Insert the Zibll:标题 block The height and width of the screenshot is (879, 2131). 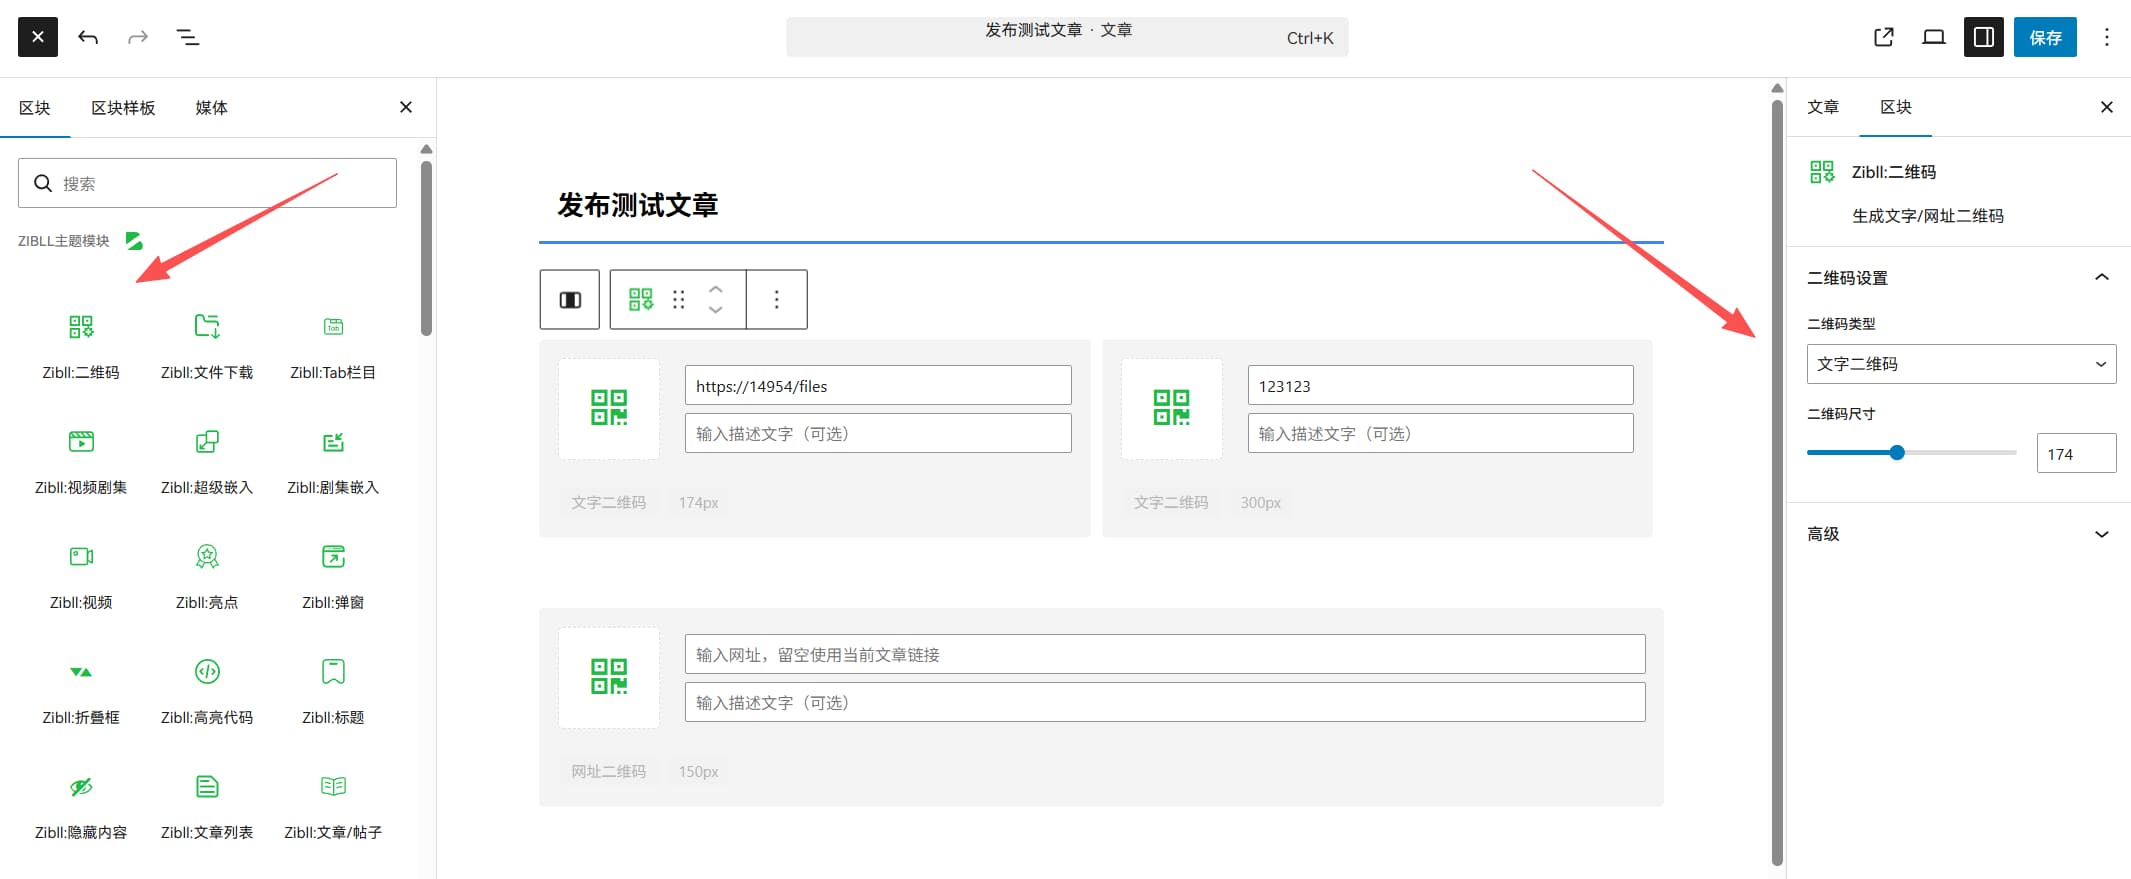tap(333, 690)
